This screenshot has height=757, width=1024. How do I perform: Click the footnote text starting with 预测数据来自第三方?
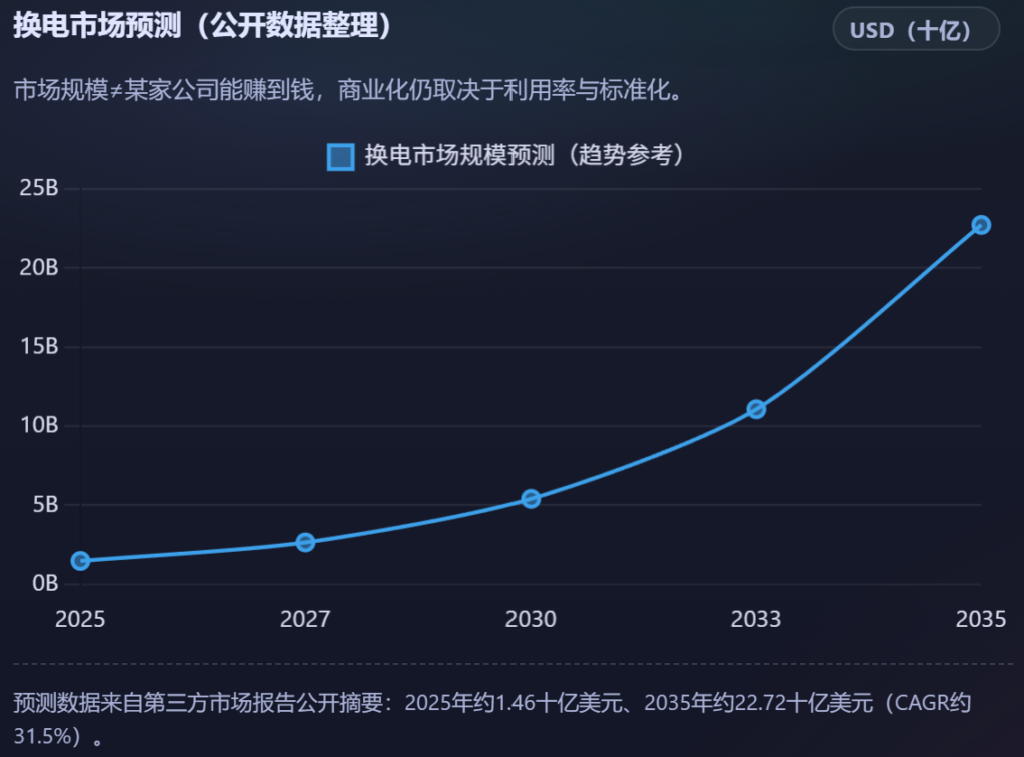pyautogui.click(x=492, y=704)
